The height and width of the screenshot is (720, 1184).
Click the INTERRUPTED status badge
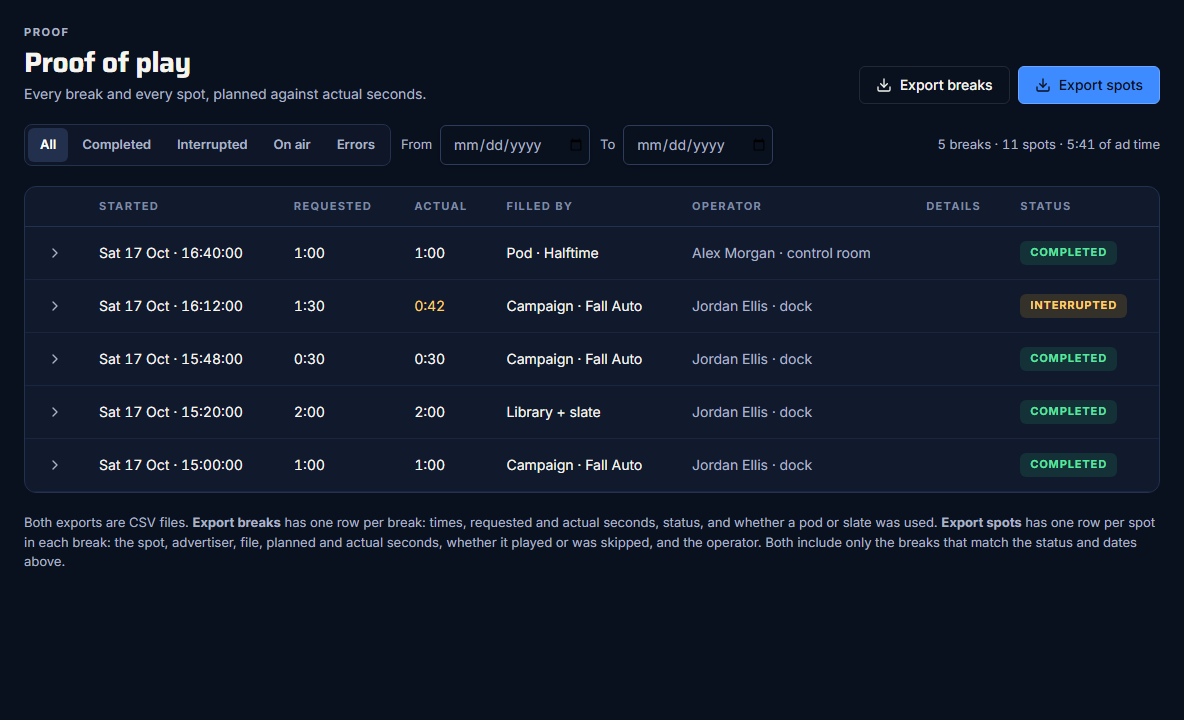click(x=1073, y=306)
